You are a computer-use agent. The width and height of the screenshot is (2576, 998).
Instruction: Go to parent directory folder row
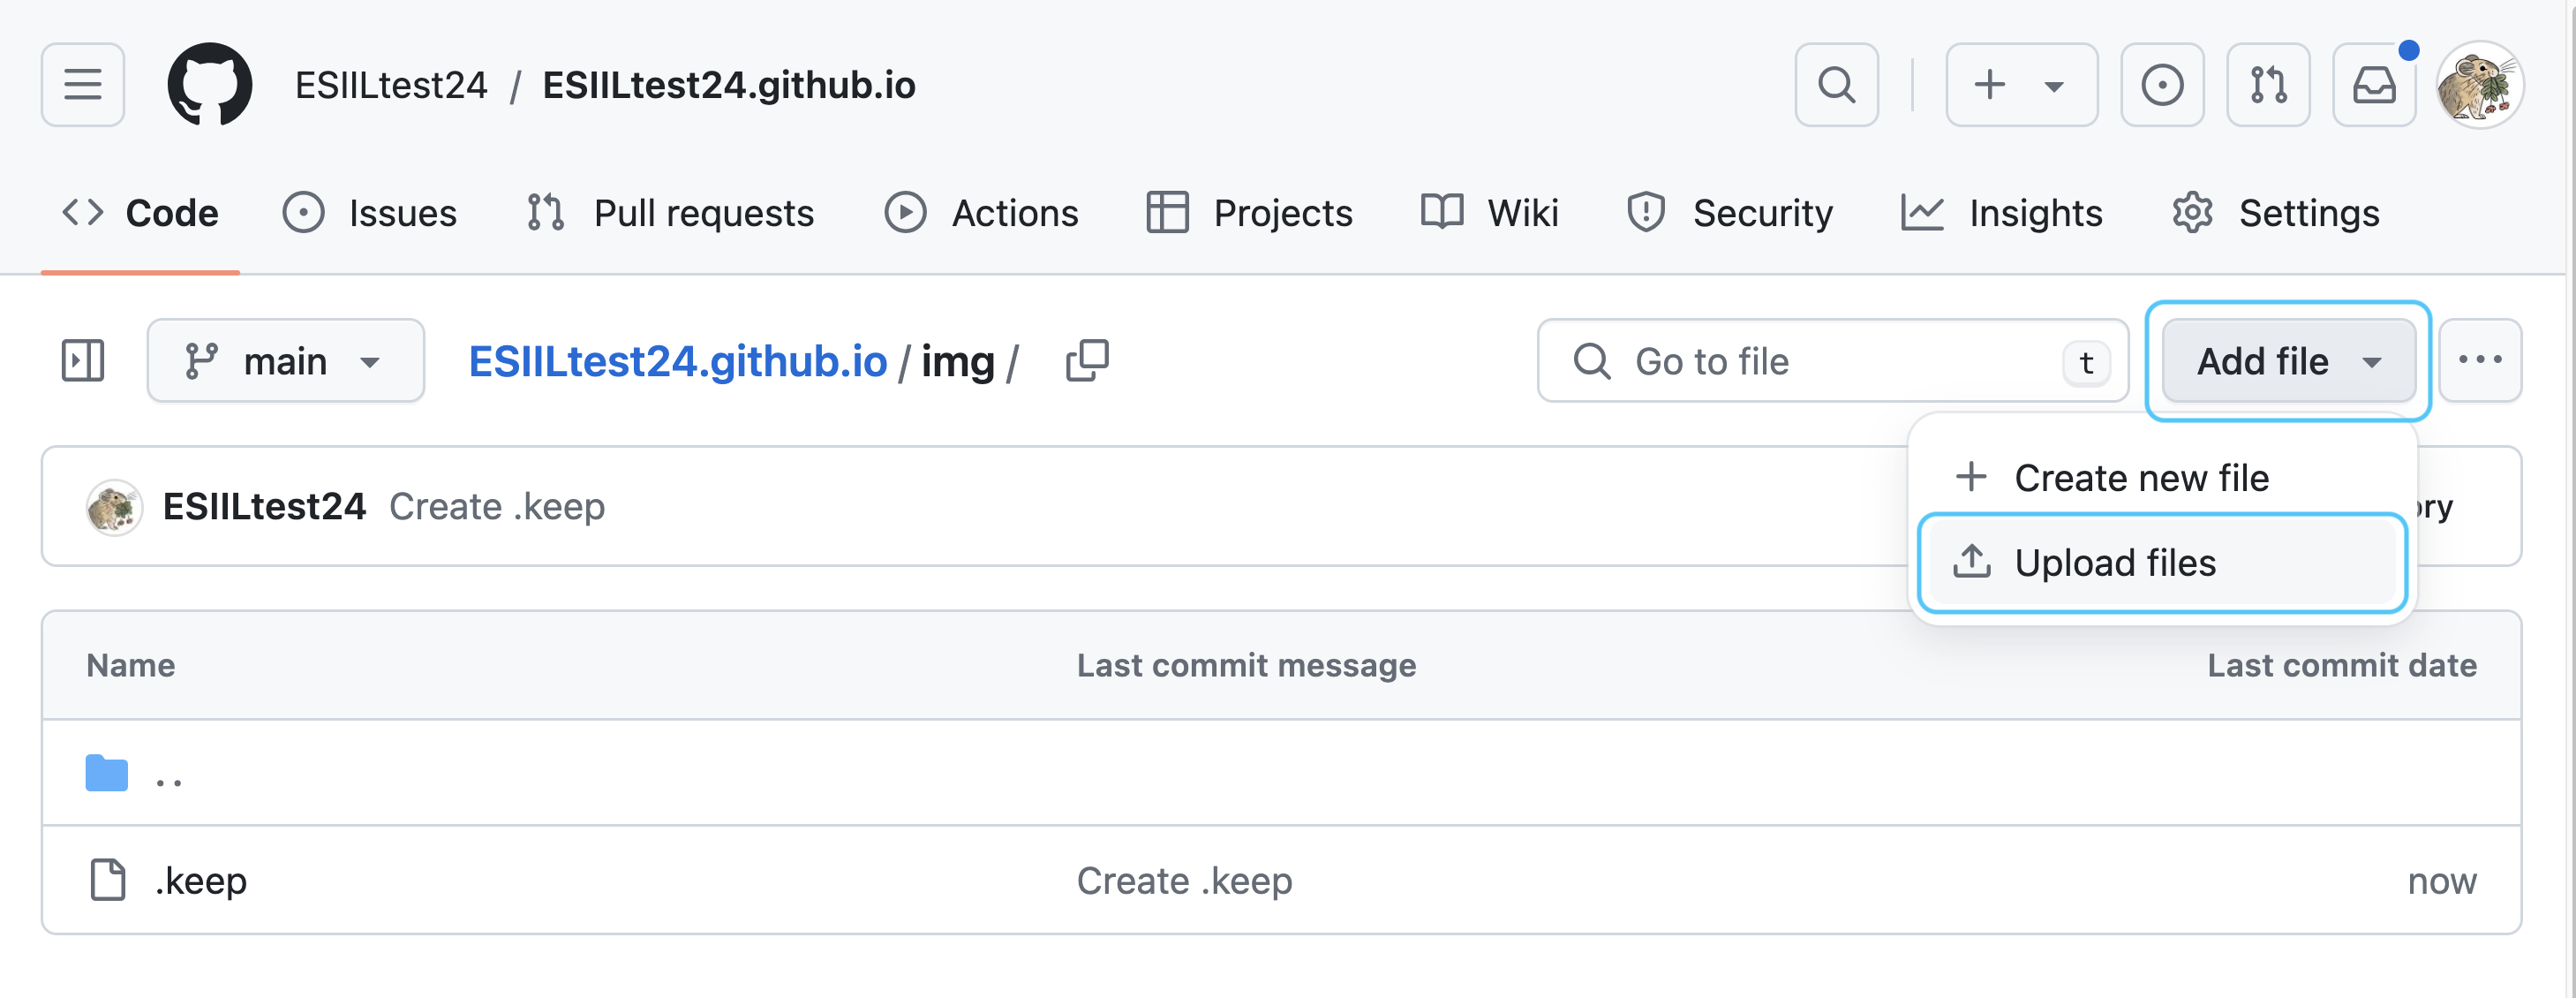tap(1281, 773)
